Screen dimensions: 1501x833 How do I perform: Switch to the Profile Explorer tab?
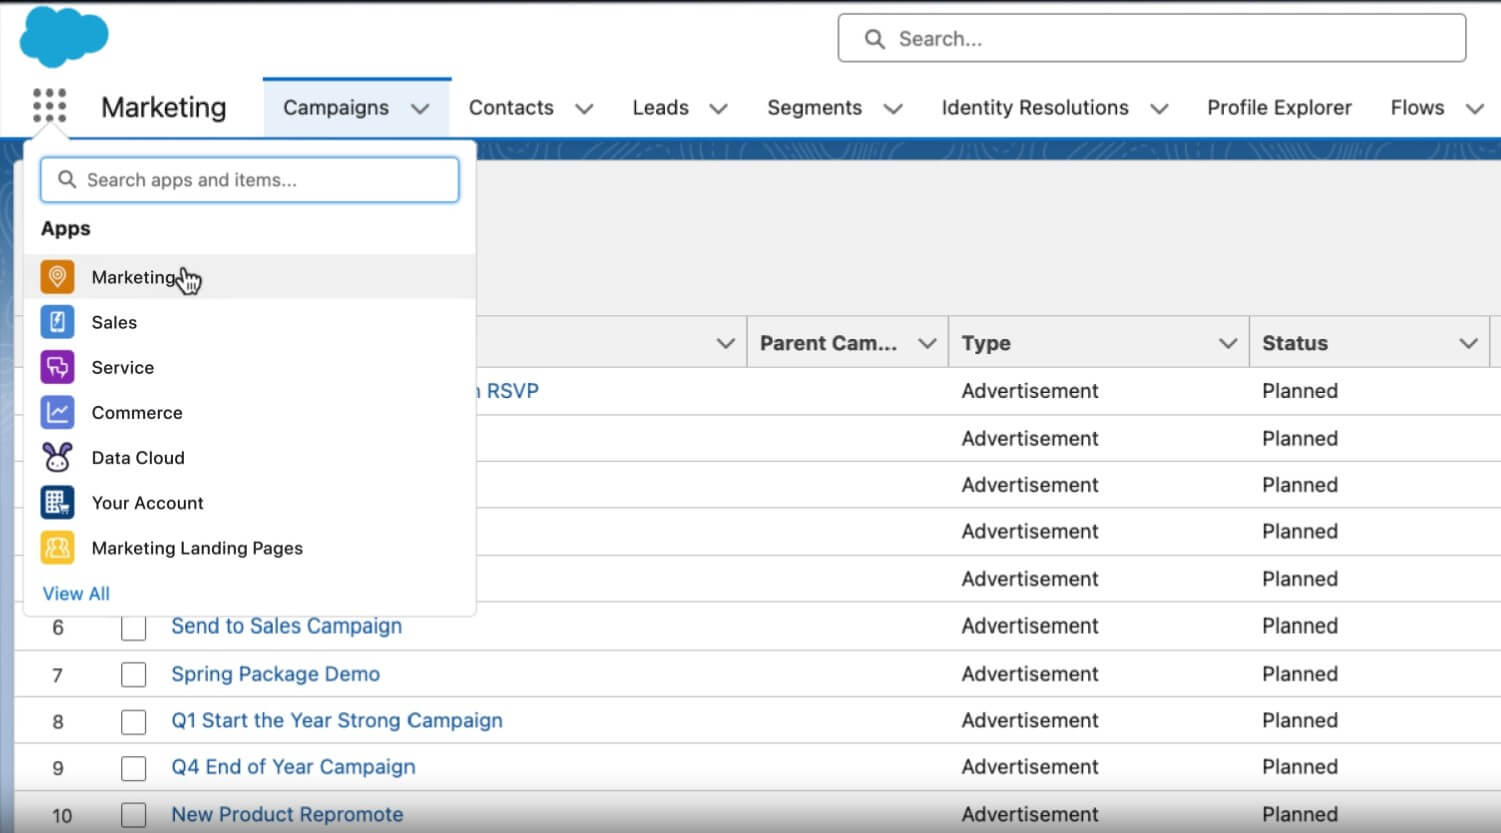click(x=1279, y=107)
